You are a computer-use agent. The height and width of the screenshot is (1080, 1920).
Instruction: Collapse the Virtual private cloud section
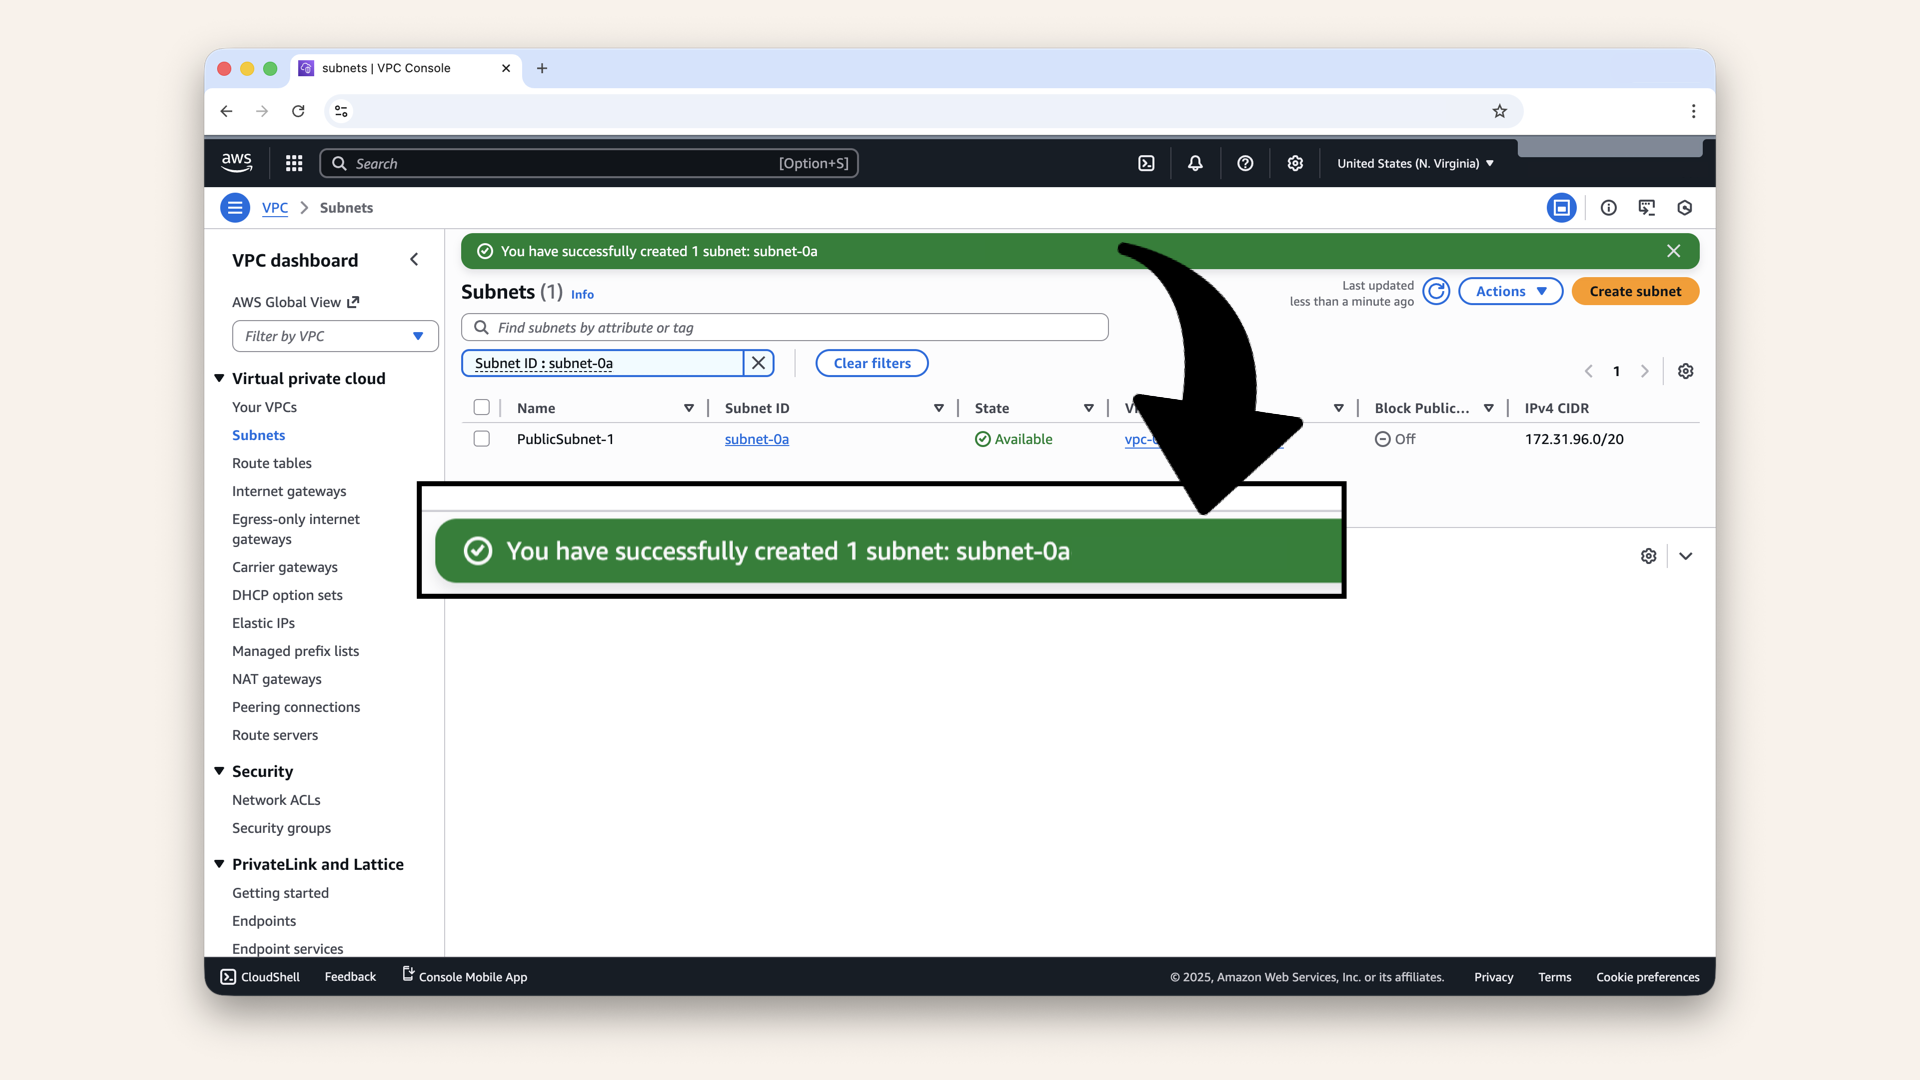(219, 378)
